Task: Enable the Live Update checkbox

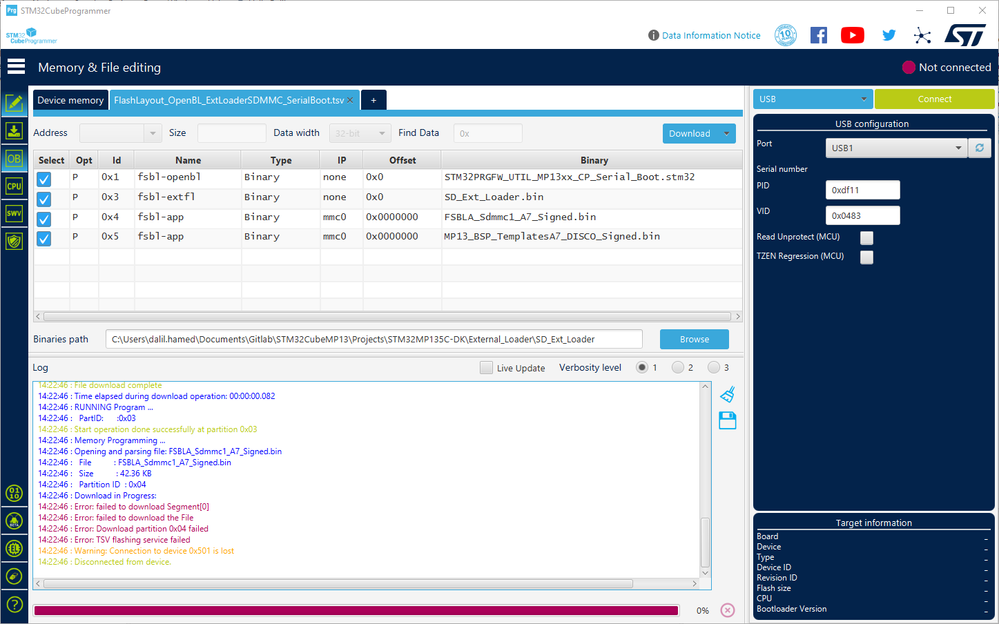Action: click(x=486, y=368)
